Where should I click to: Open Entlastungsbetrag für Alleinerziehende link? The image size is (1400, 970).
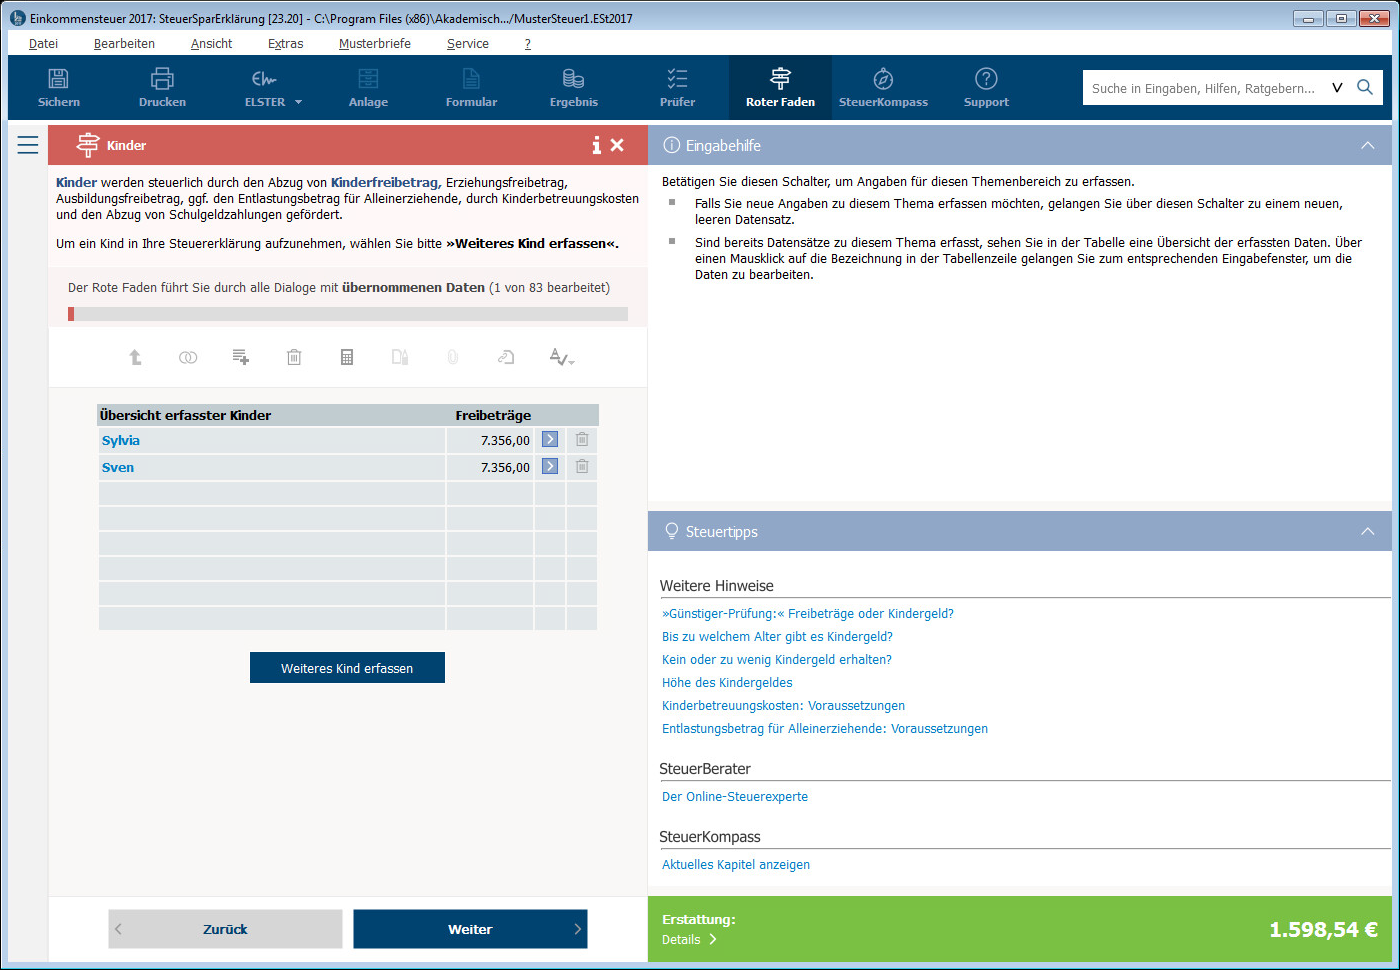tap(825, 729)
